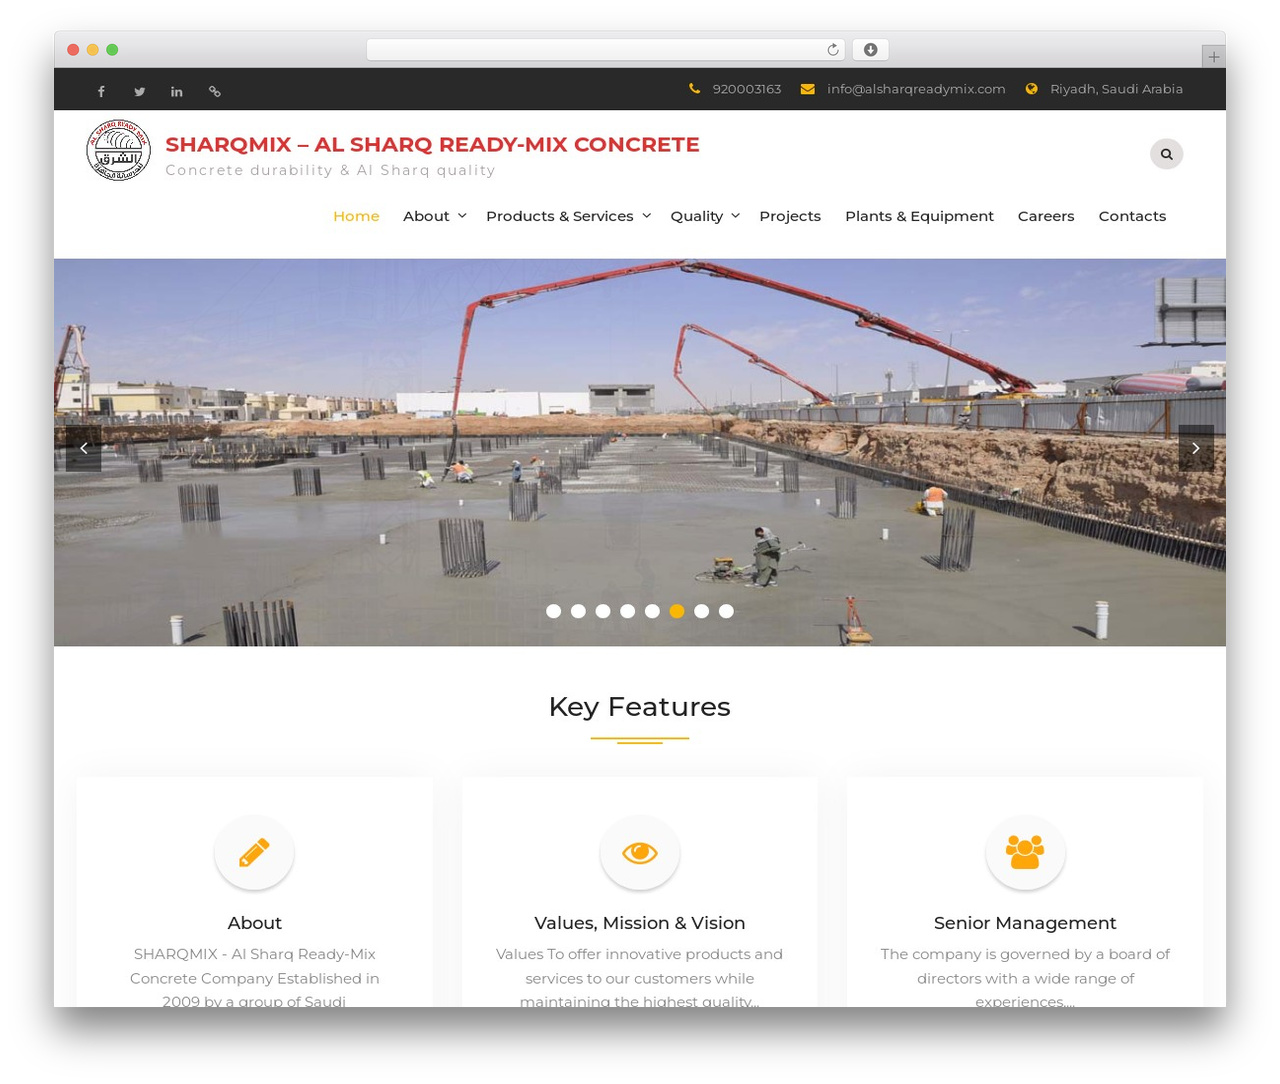The width and height of the screenshot is (1280, 1084).
Task: Select the seventh slider dot
Action: [x=702, y=611]
